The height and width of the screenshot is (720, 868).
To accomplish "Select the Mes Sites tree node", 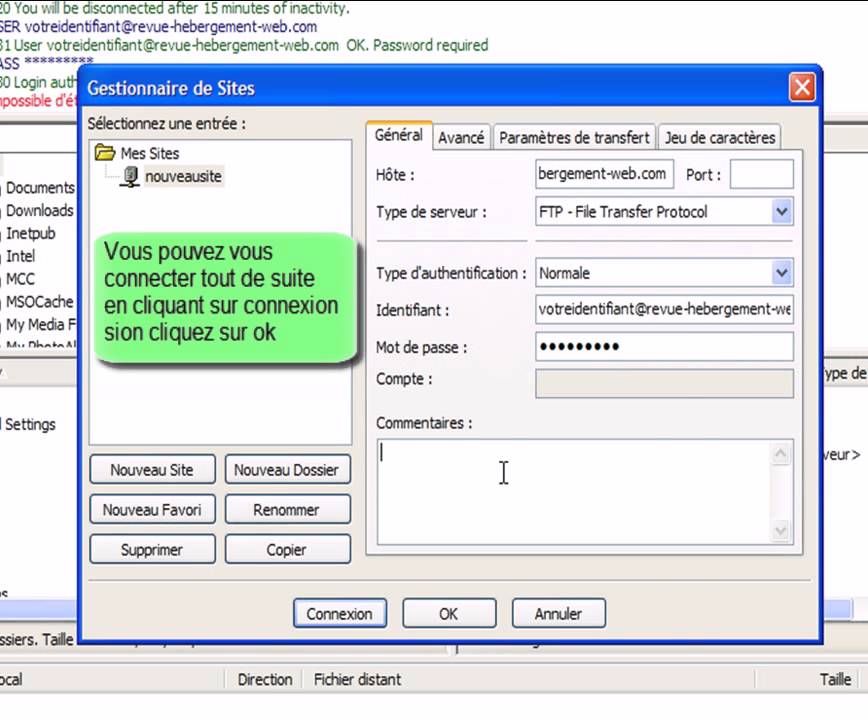I will point(150,153).
